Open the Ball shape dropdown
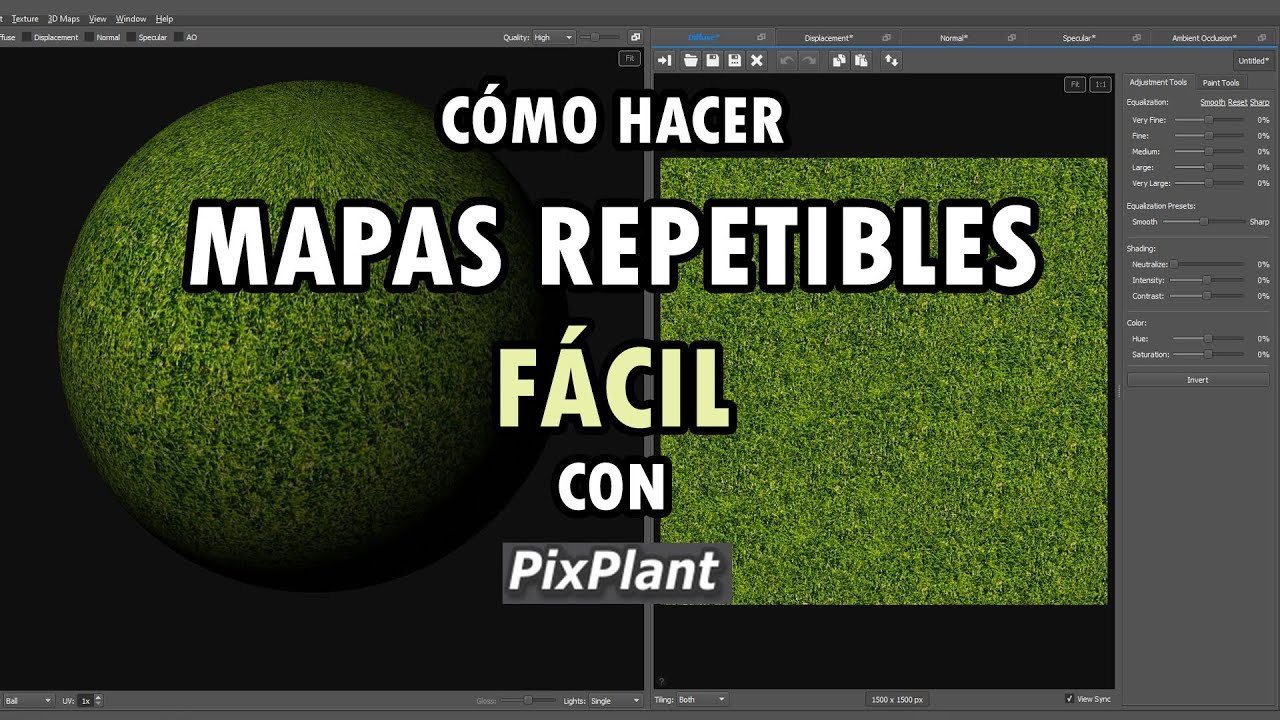The height and width of the screenshot is (720, 1280). pyautogui.click(x=27, y=701)
